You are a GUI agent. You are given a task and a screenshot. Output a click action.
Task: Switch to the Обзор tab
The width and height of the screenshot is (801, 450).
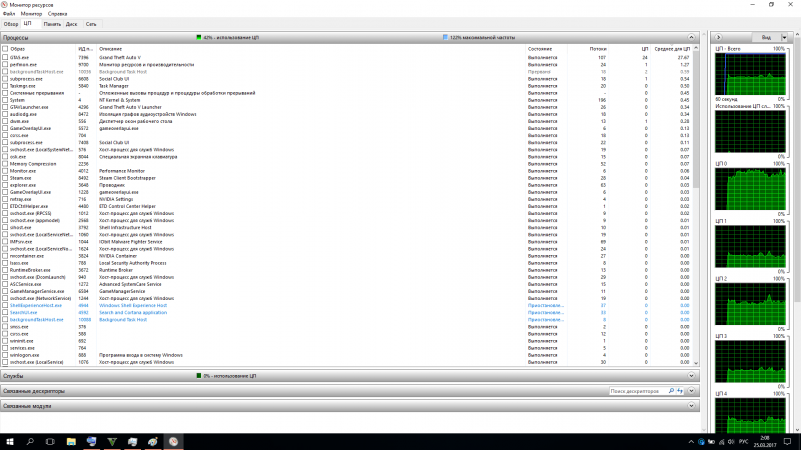11,24
